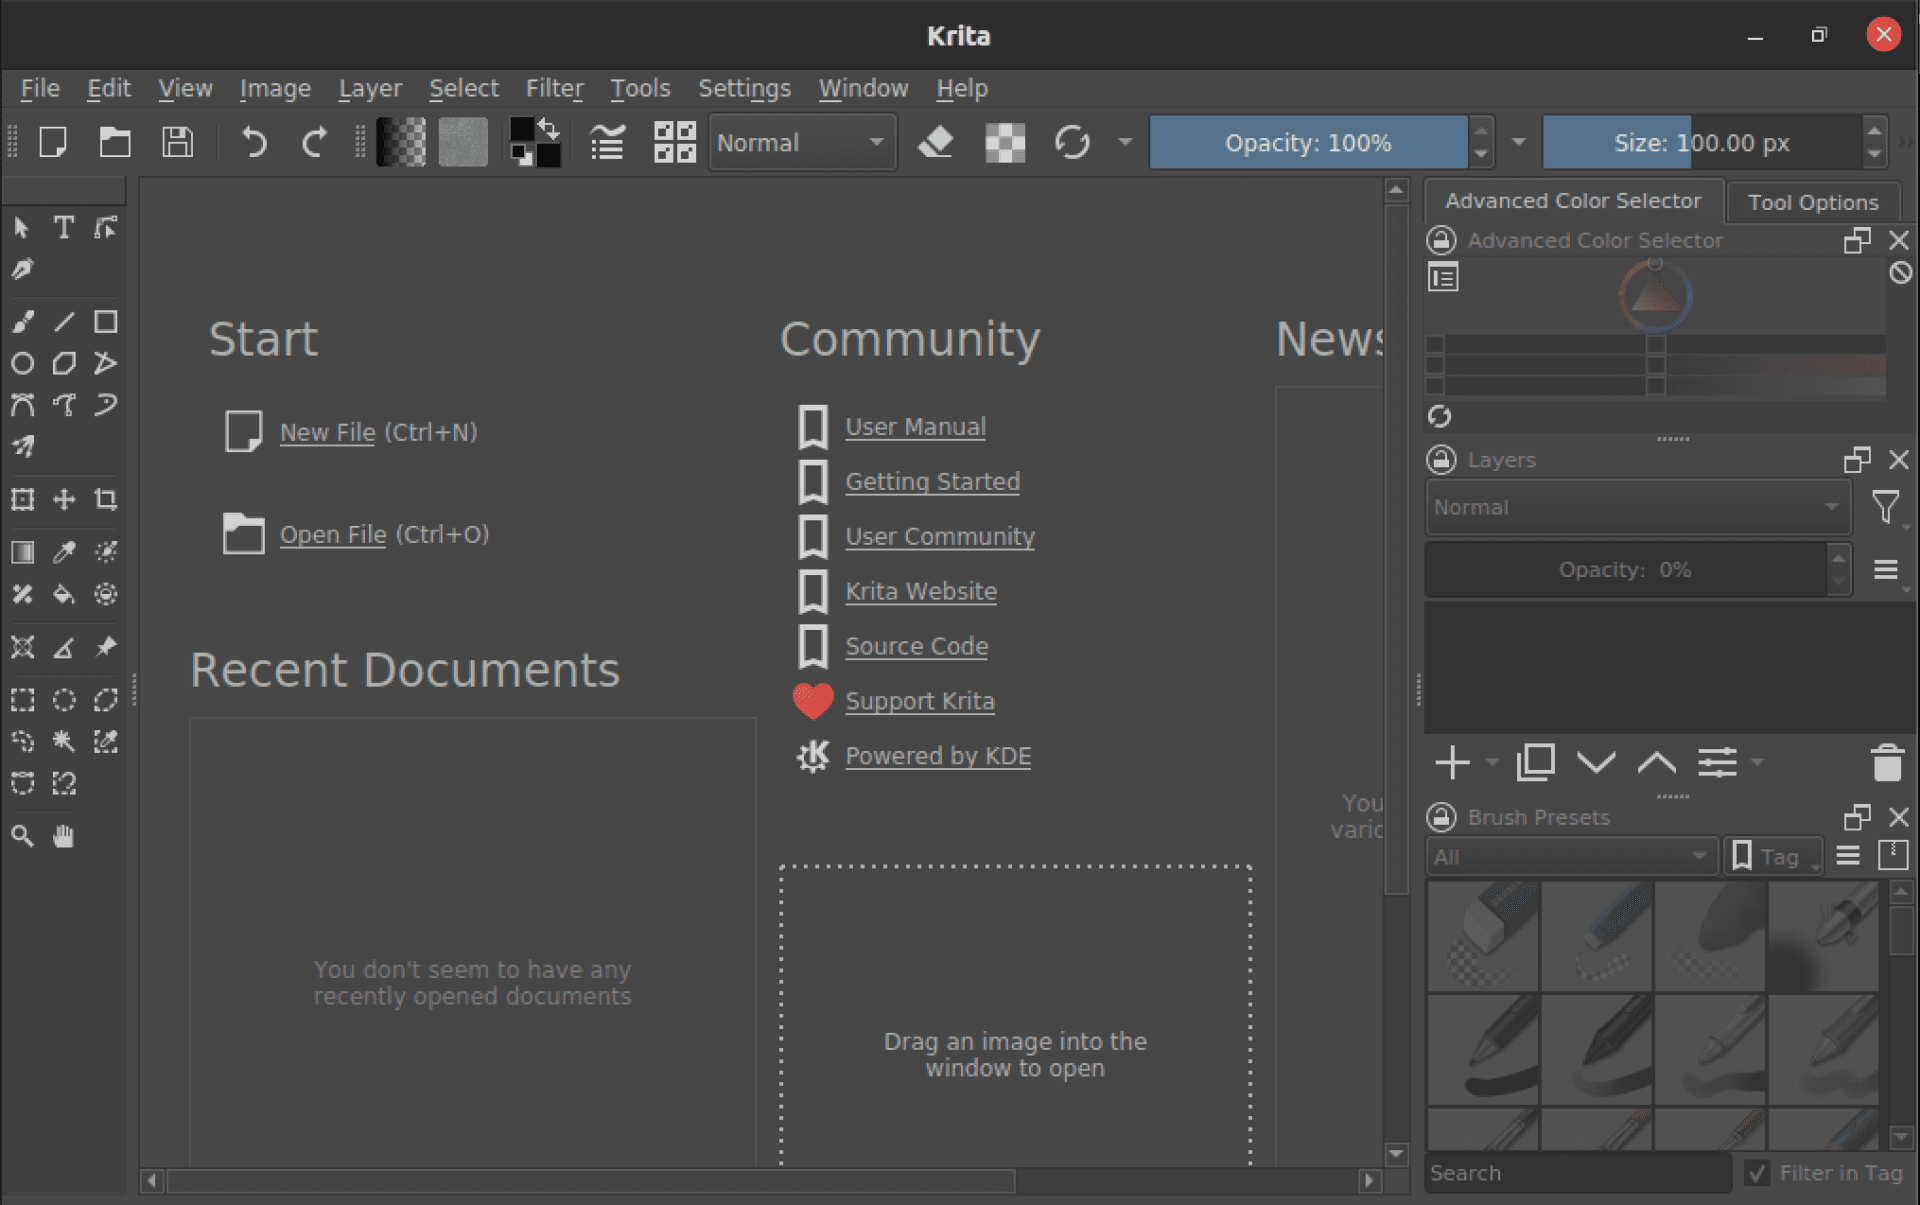Enable the Filter in Tag checkbox

[1758, 1172]
